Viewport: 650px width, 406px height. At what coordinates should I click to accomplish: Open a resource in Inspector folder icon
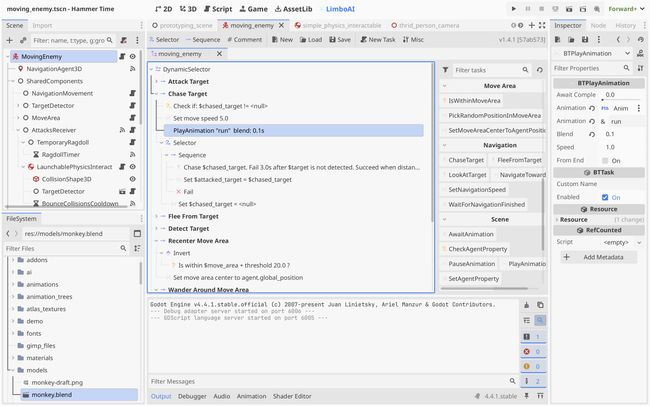[571, 40]
